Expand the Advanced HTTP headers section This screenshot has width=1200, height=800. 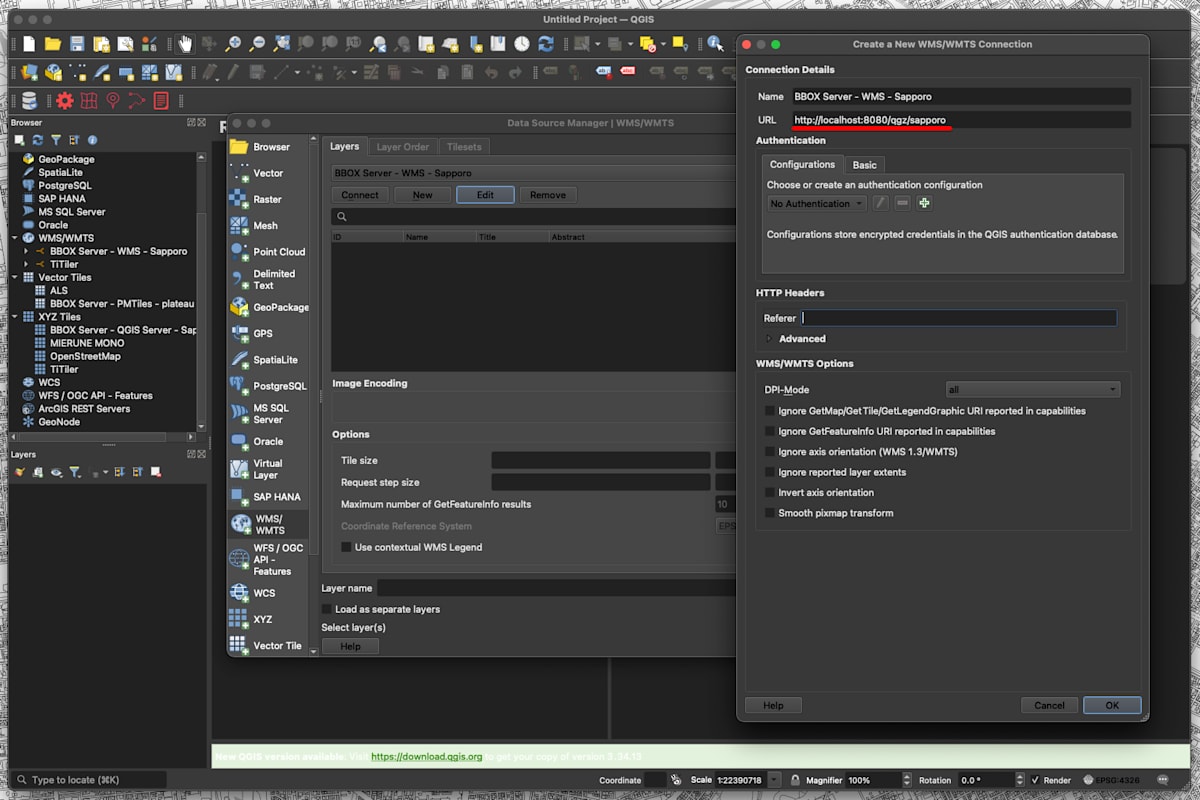click(769, 339)
